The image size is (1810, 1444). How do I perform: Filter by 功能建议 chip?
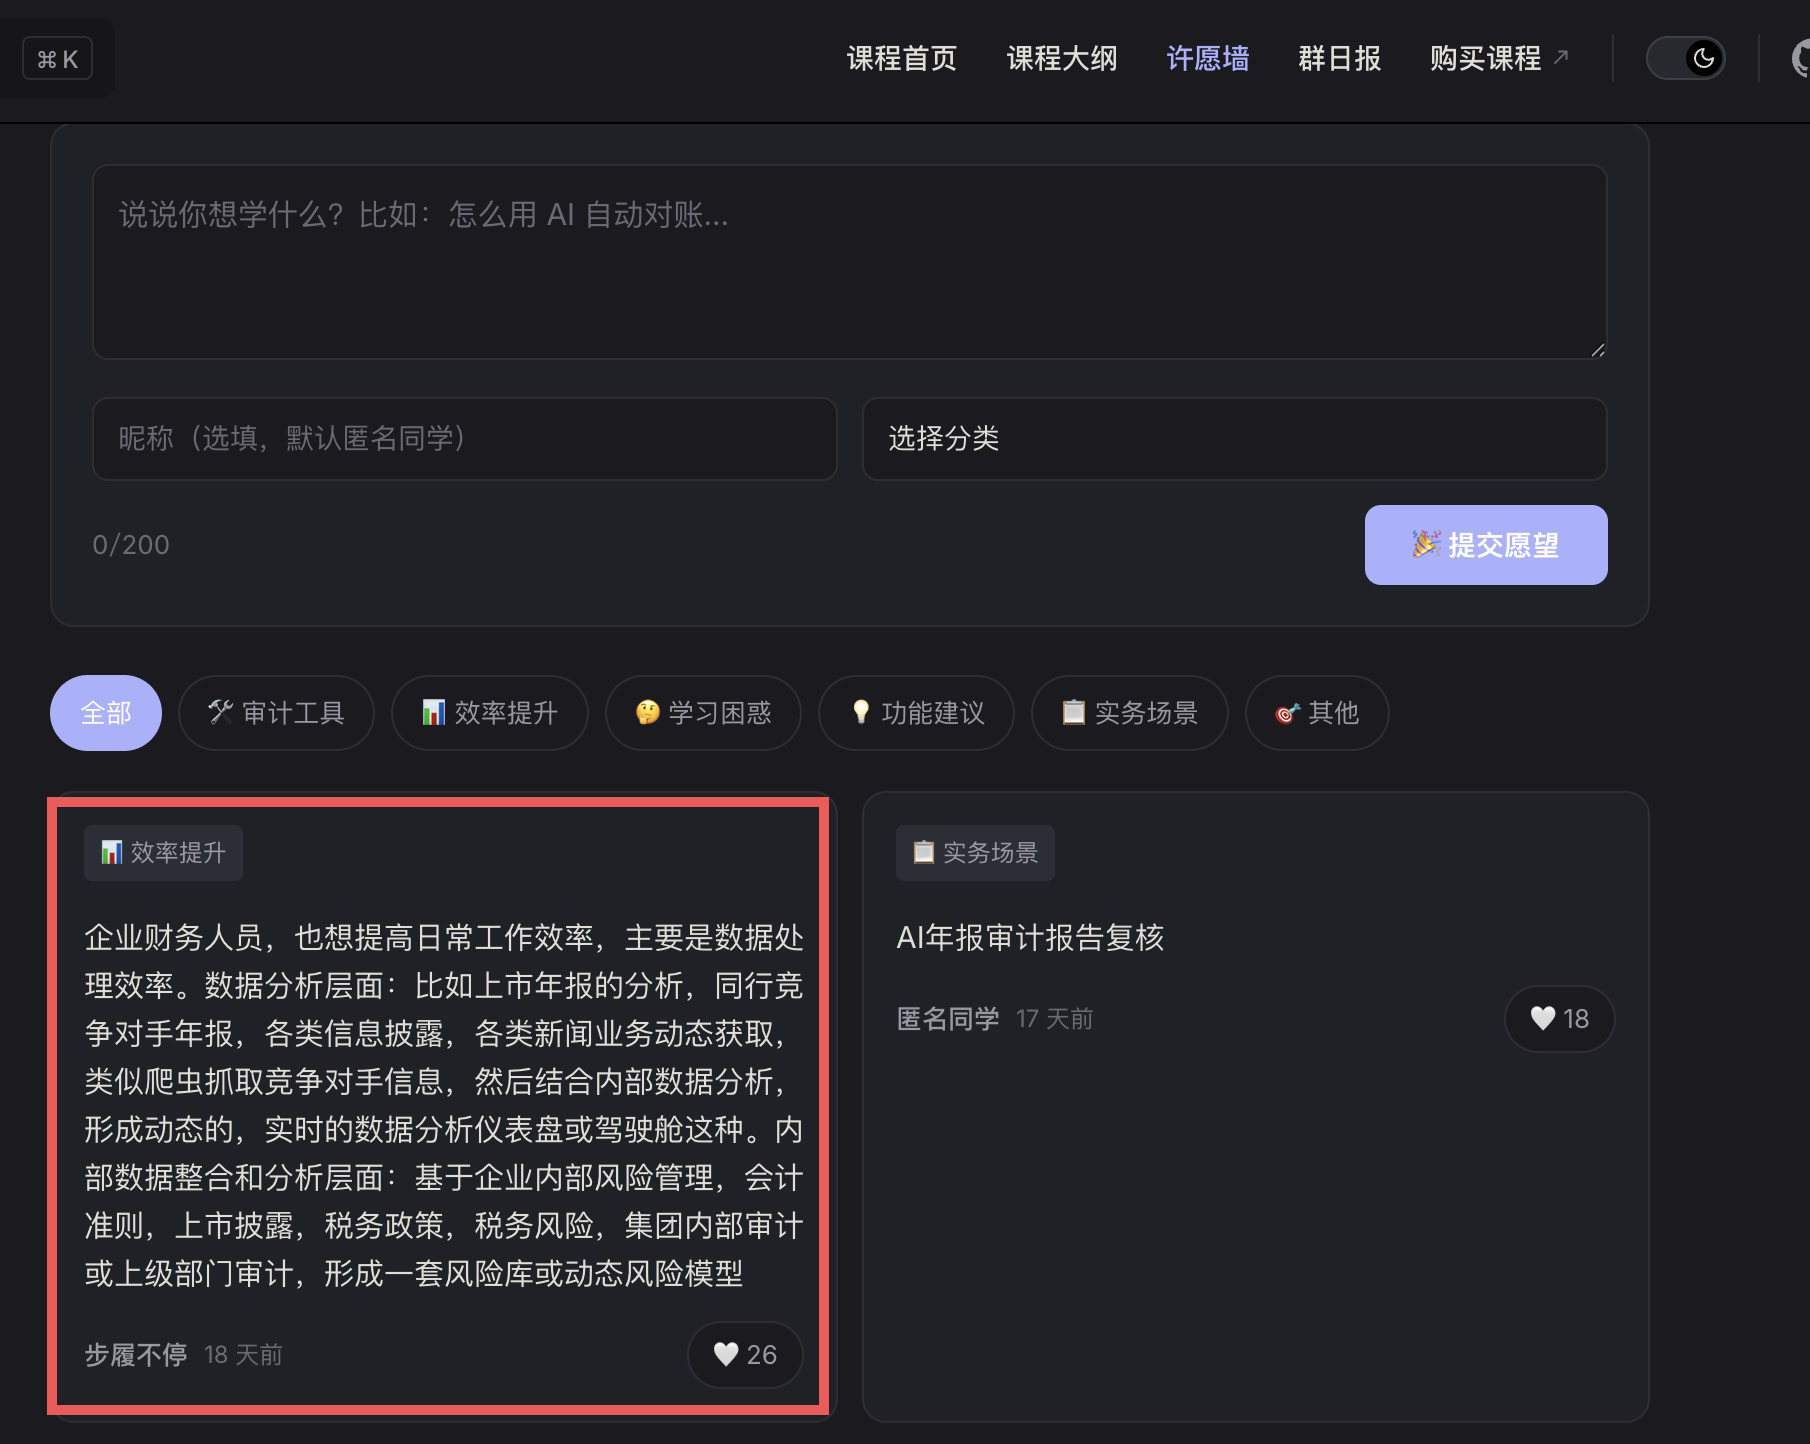point(916,713)
